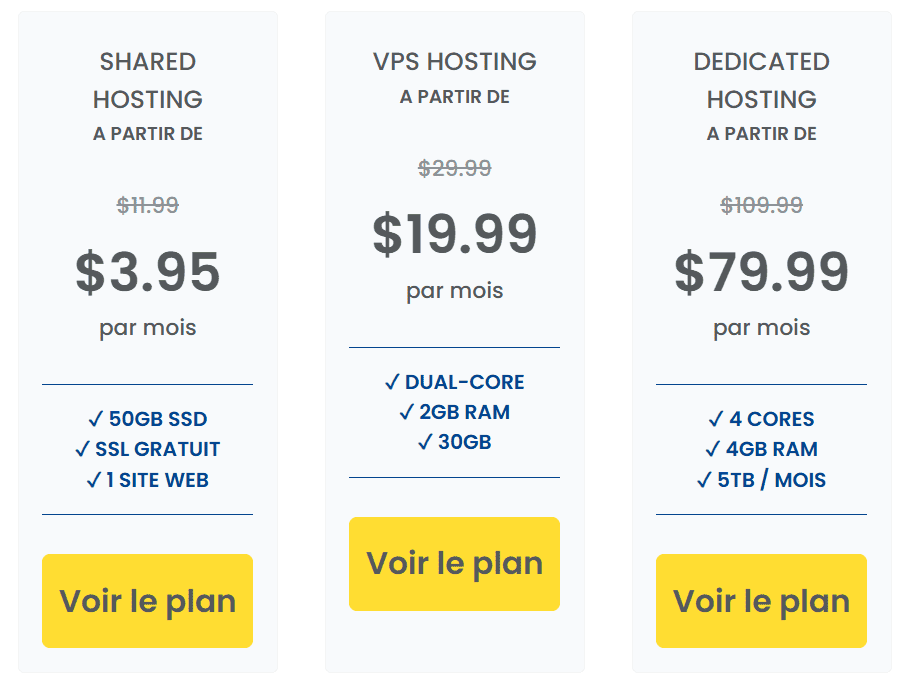Open the VPS Hosting Voir le plan button

pos(454,564)
